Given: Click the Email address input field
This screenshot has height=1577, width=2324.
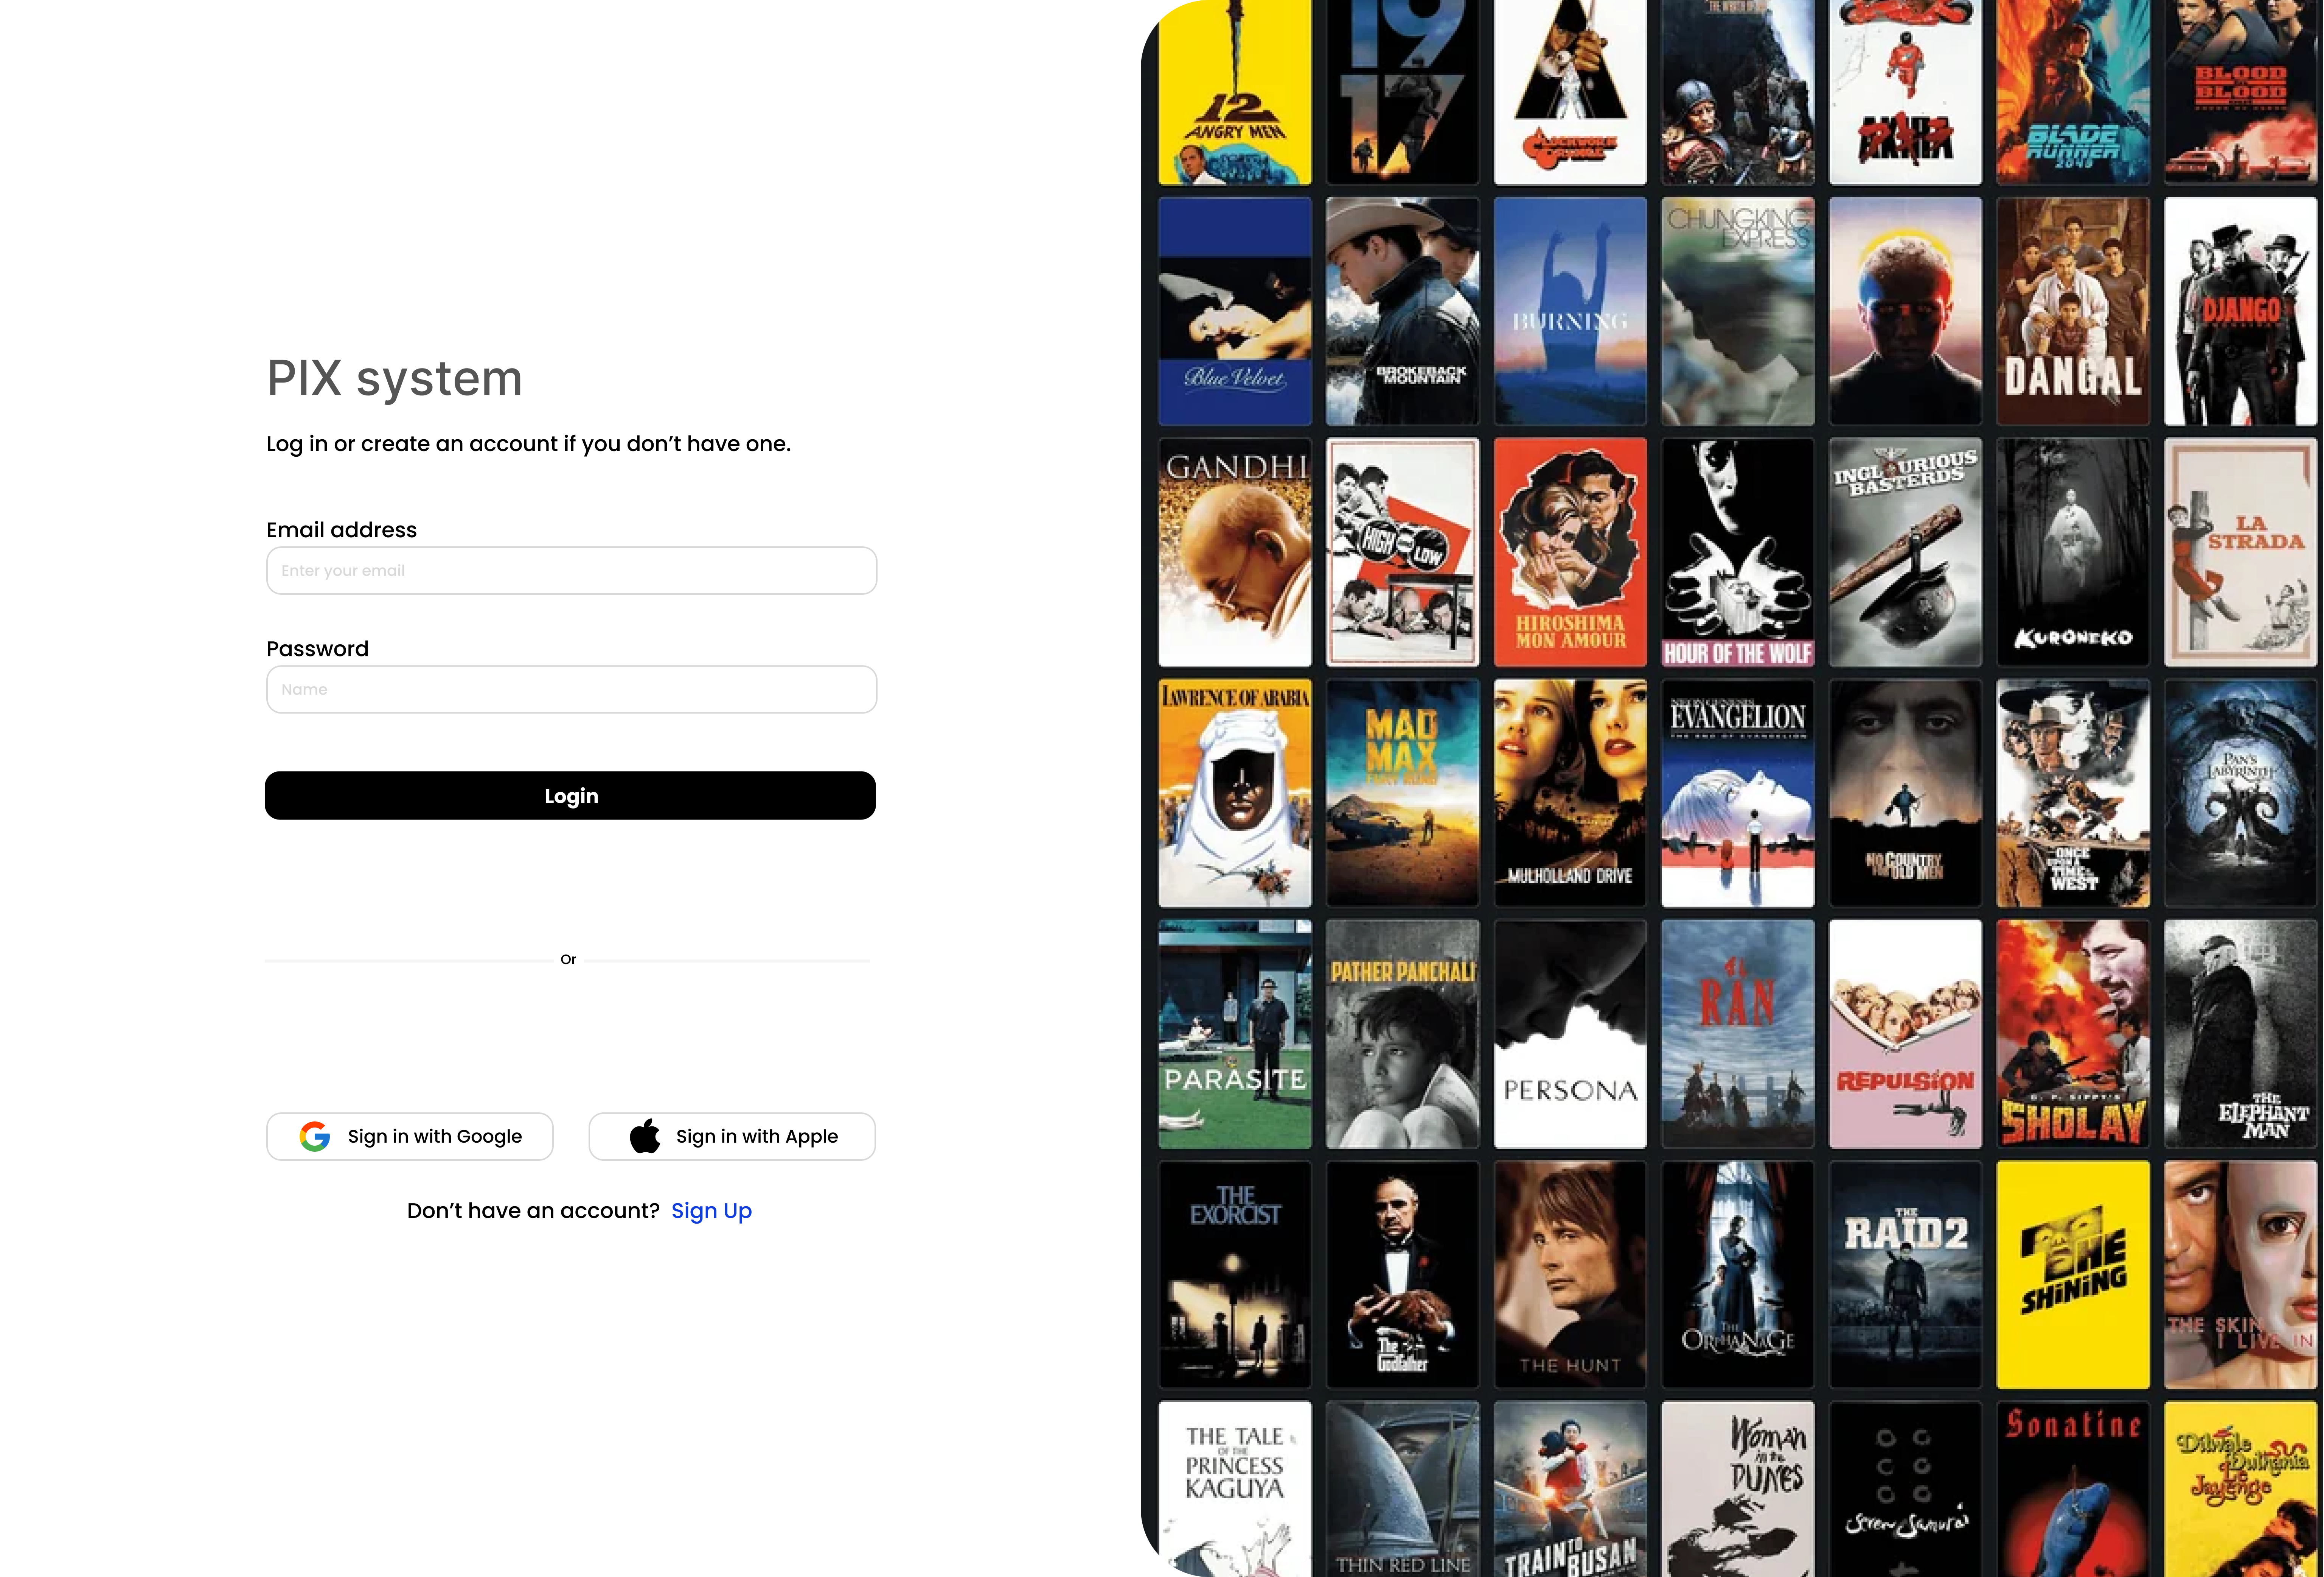Looking at the screenshot, I should pos(571,570).
